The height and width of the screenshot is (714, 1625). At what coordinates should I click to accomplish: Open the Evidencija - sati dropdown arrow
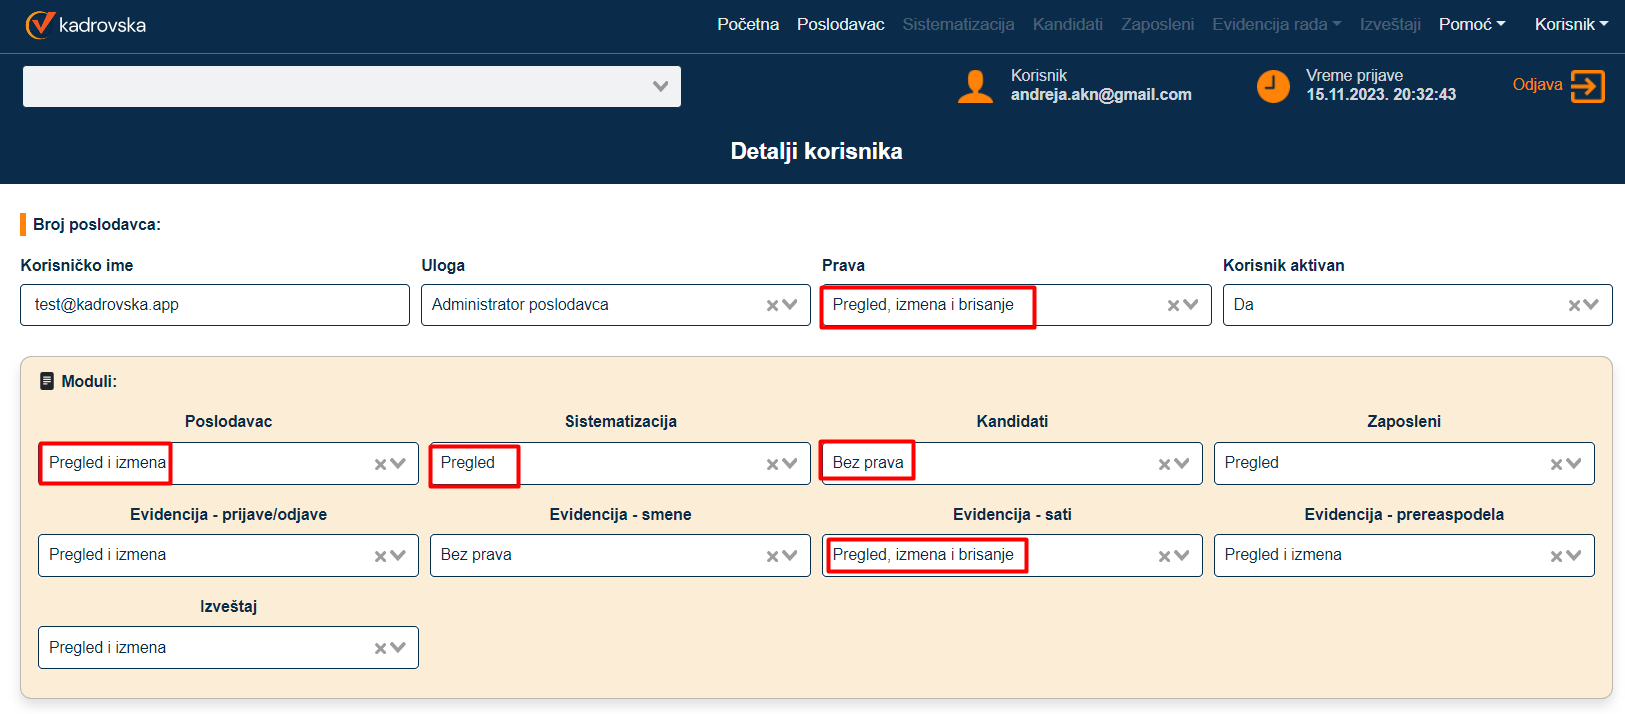[1182, 556]
